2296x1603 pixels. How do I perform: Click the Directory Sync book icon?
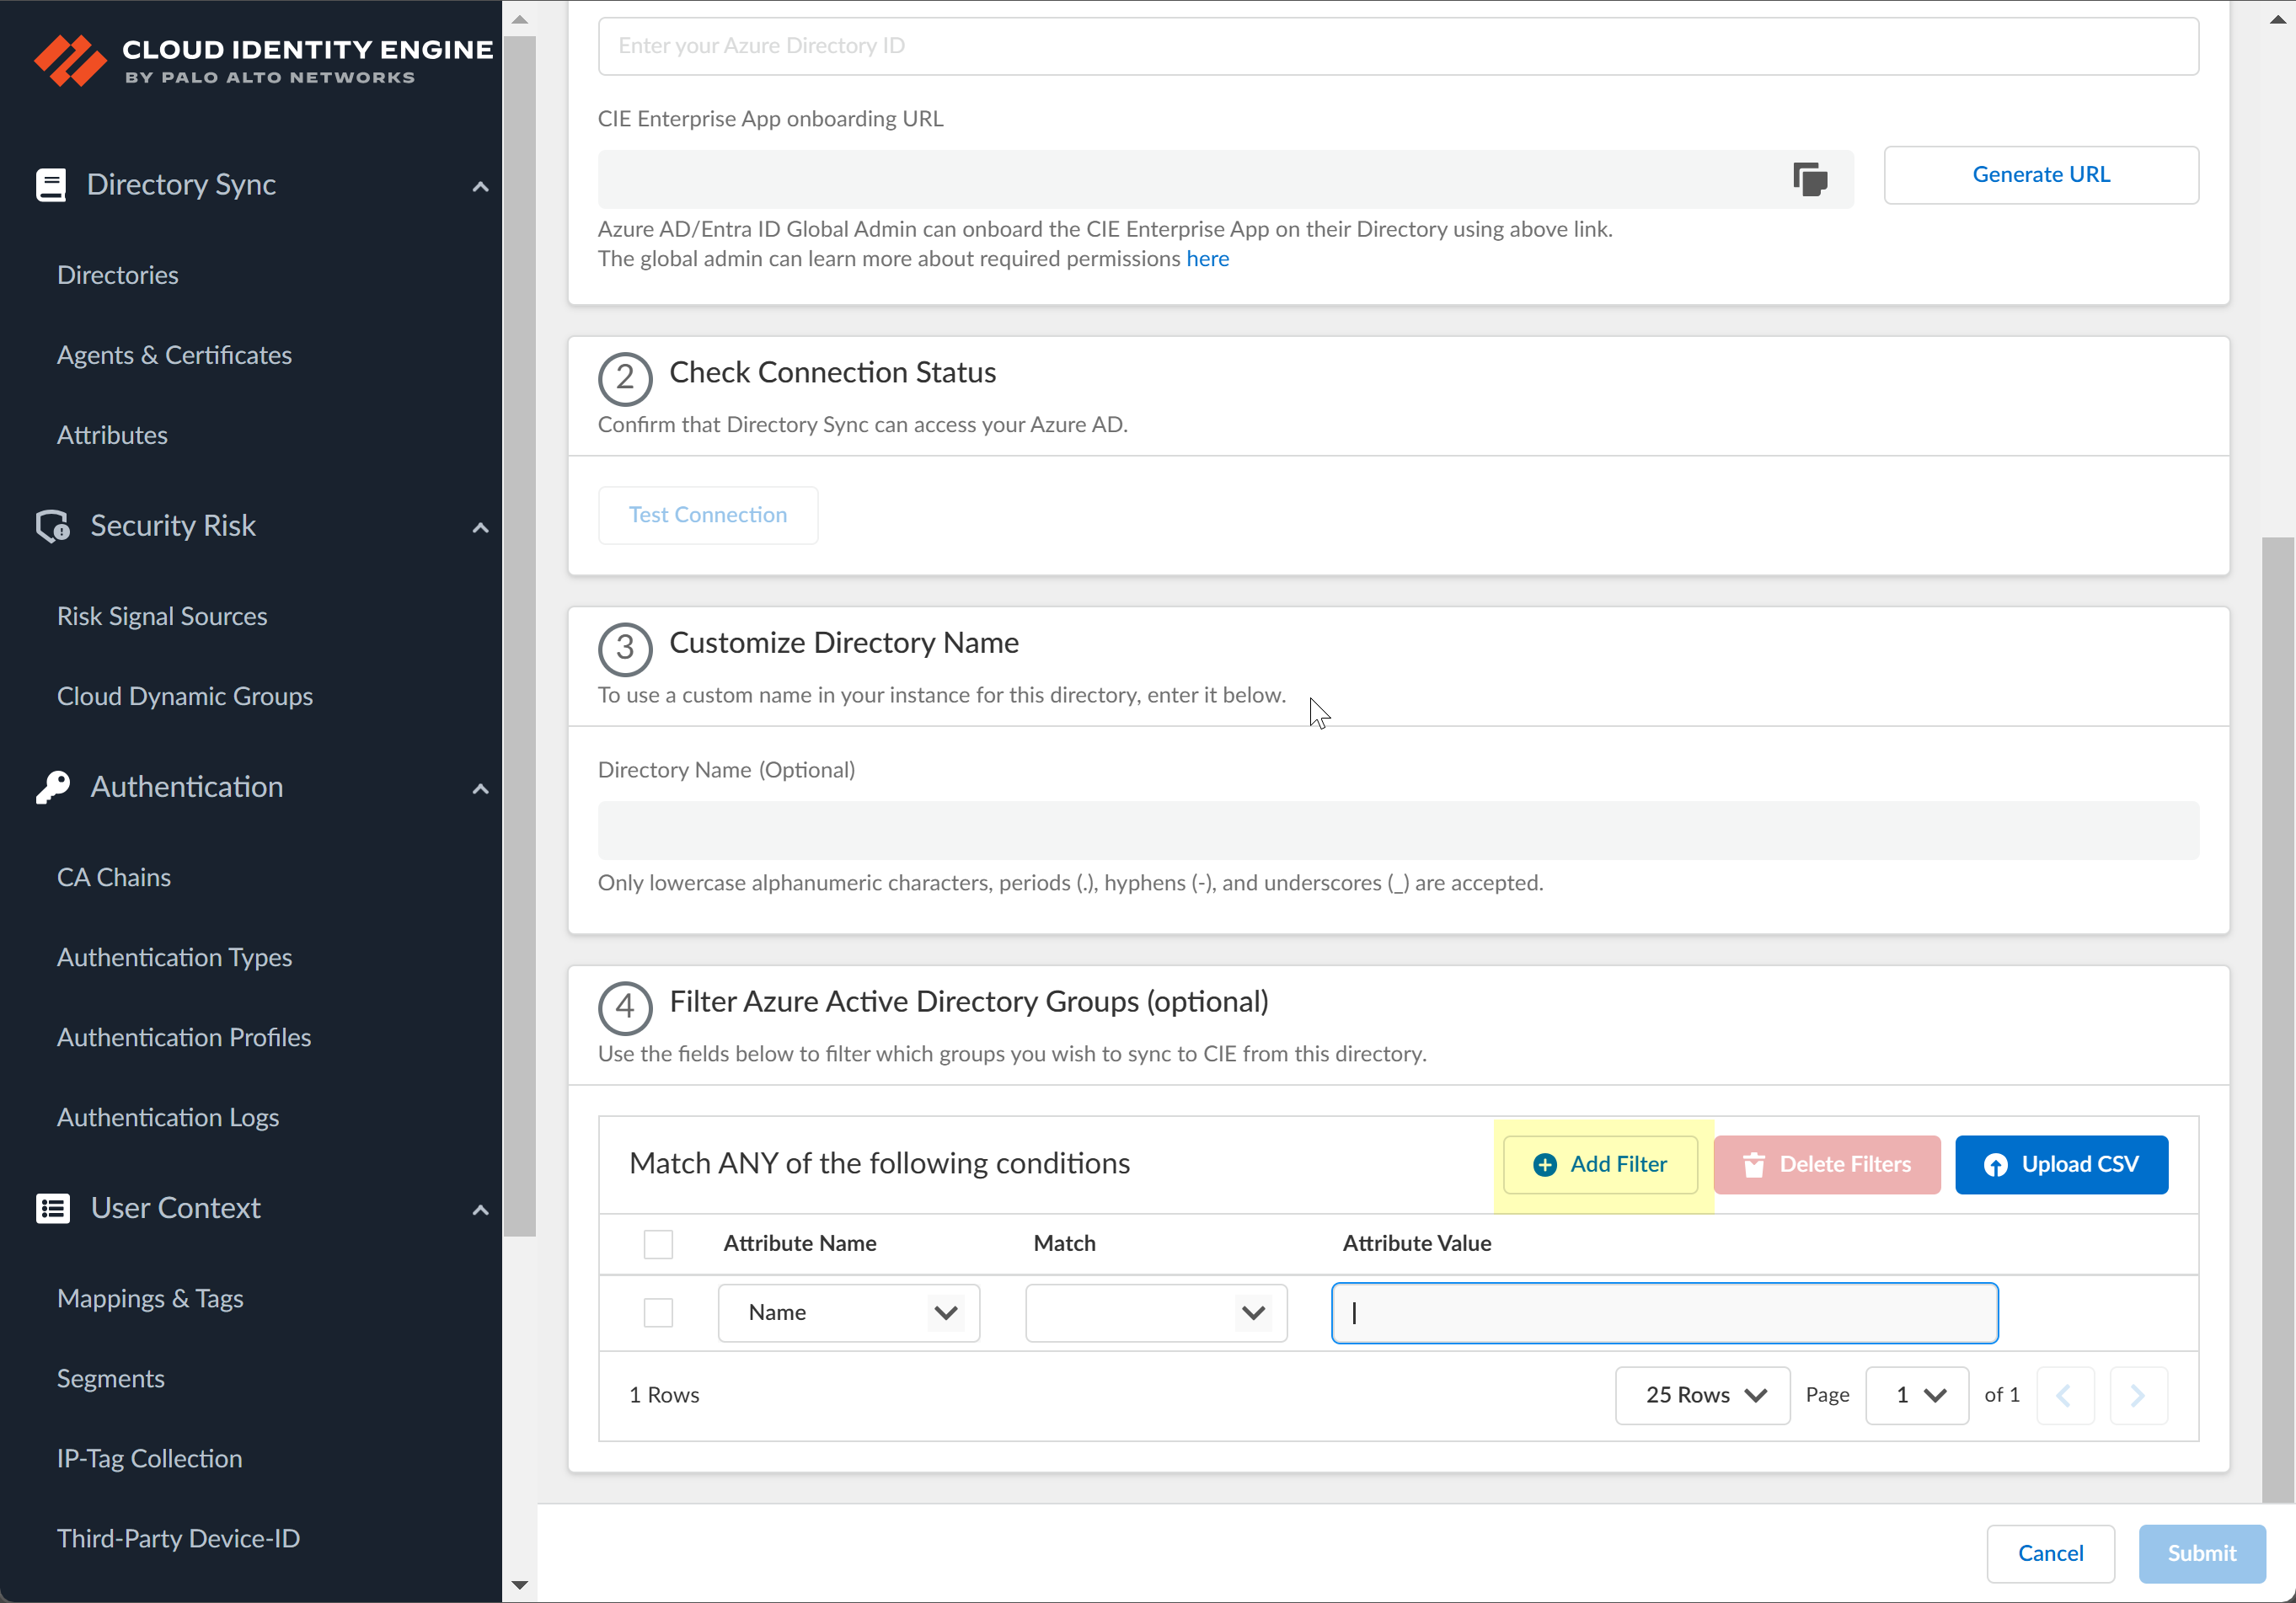[x=51, y=185]
